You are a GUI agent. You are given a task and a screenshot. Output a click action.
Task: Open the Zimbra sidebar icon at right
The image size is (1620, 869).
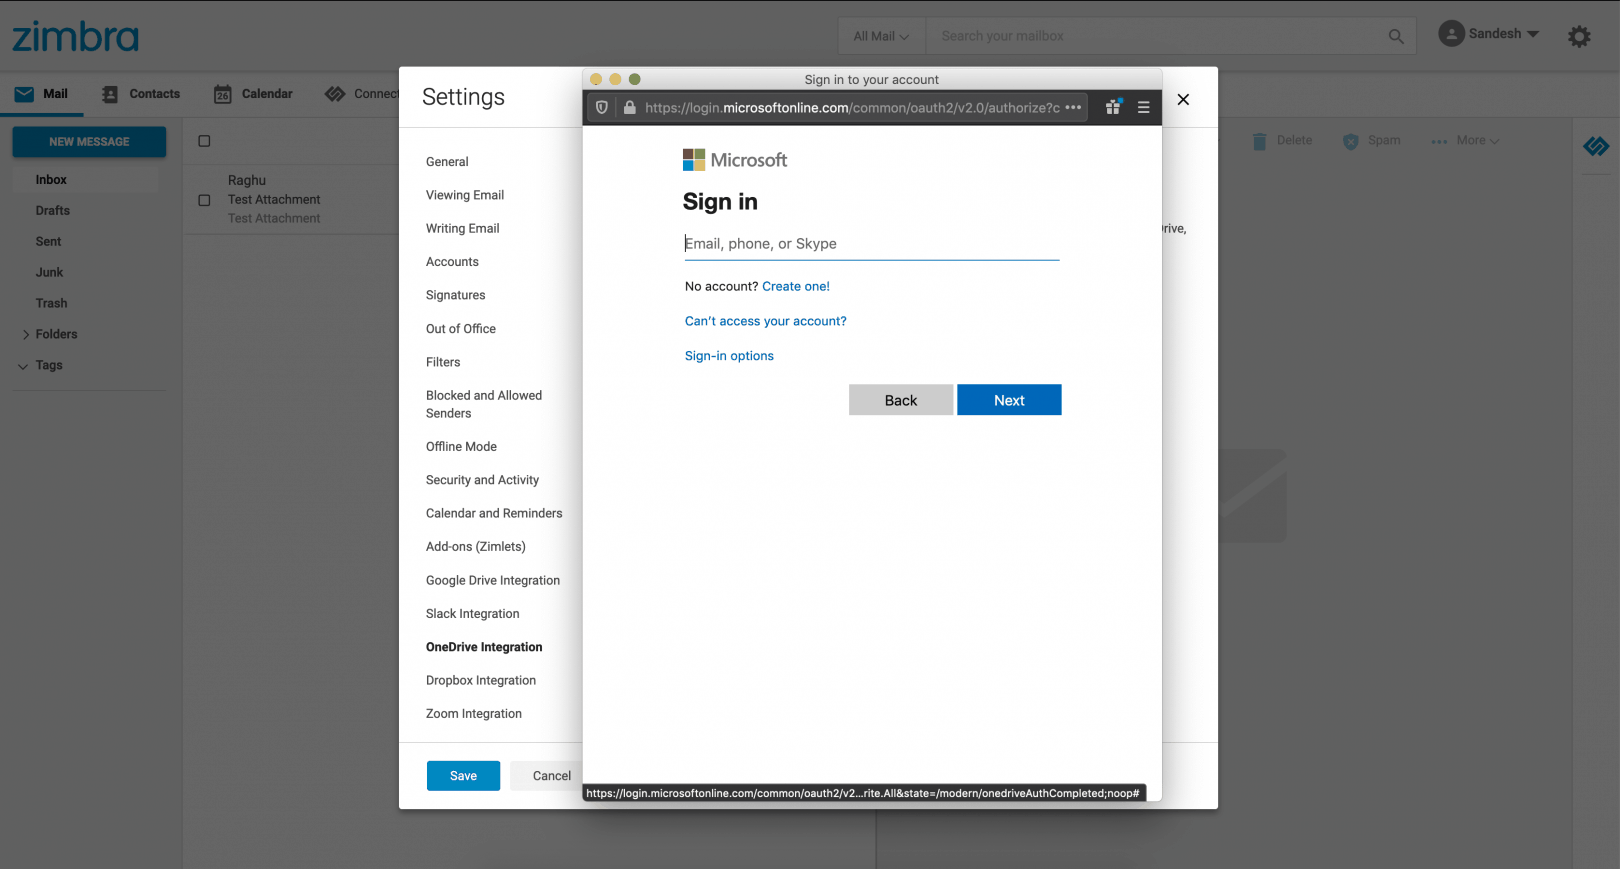1596,147
